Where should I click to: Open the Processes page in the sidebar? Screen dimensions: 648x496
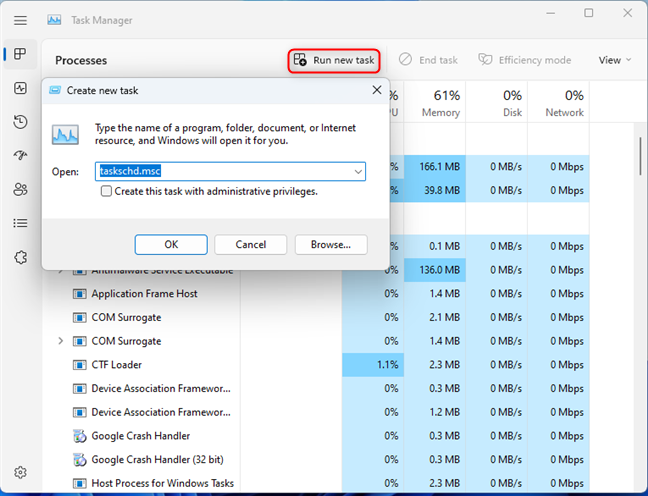pos(20,54)
